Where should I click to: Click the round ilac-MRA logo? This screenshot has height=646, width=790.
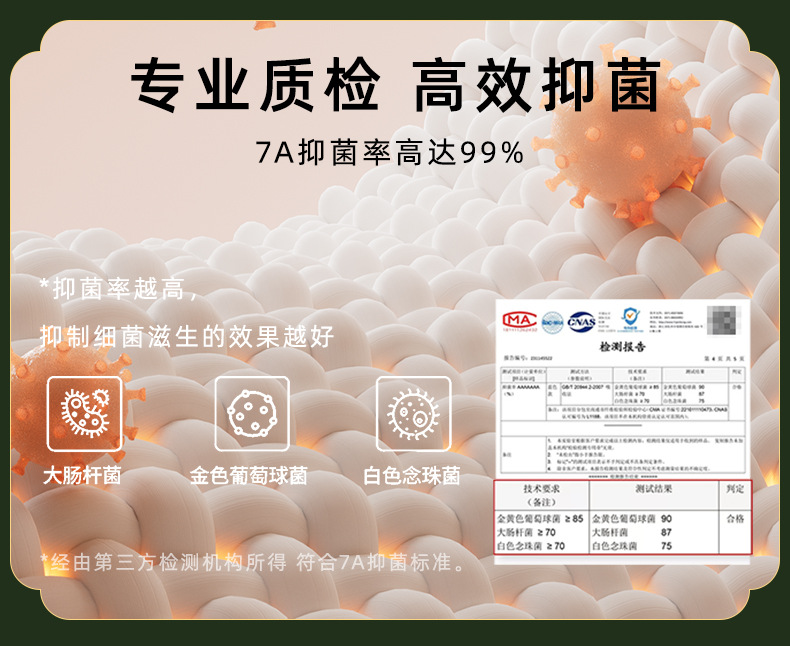(552, 322)
